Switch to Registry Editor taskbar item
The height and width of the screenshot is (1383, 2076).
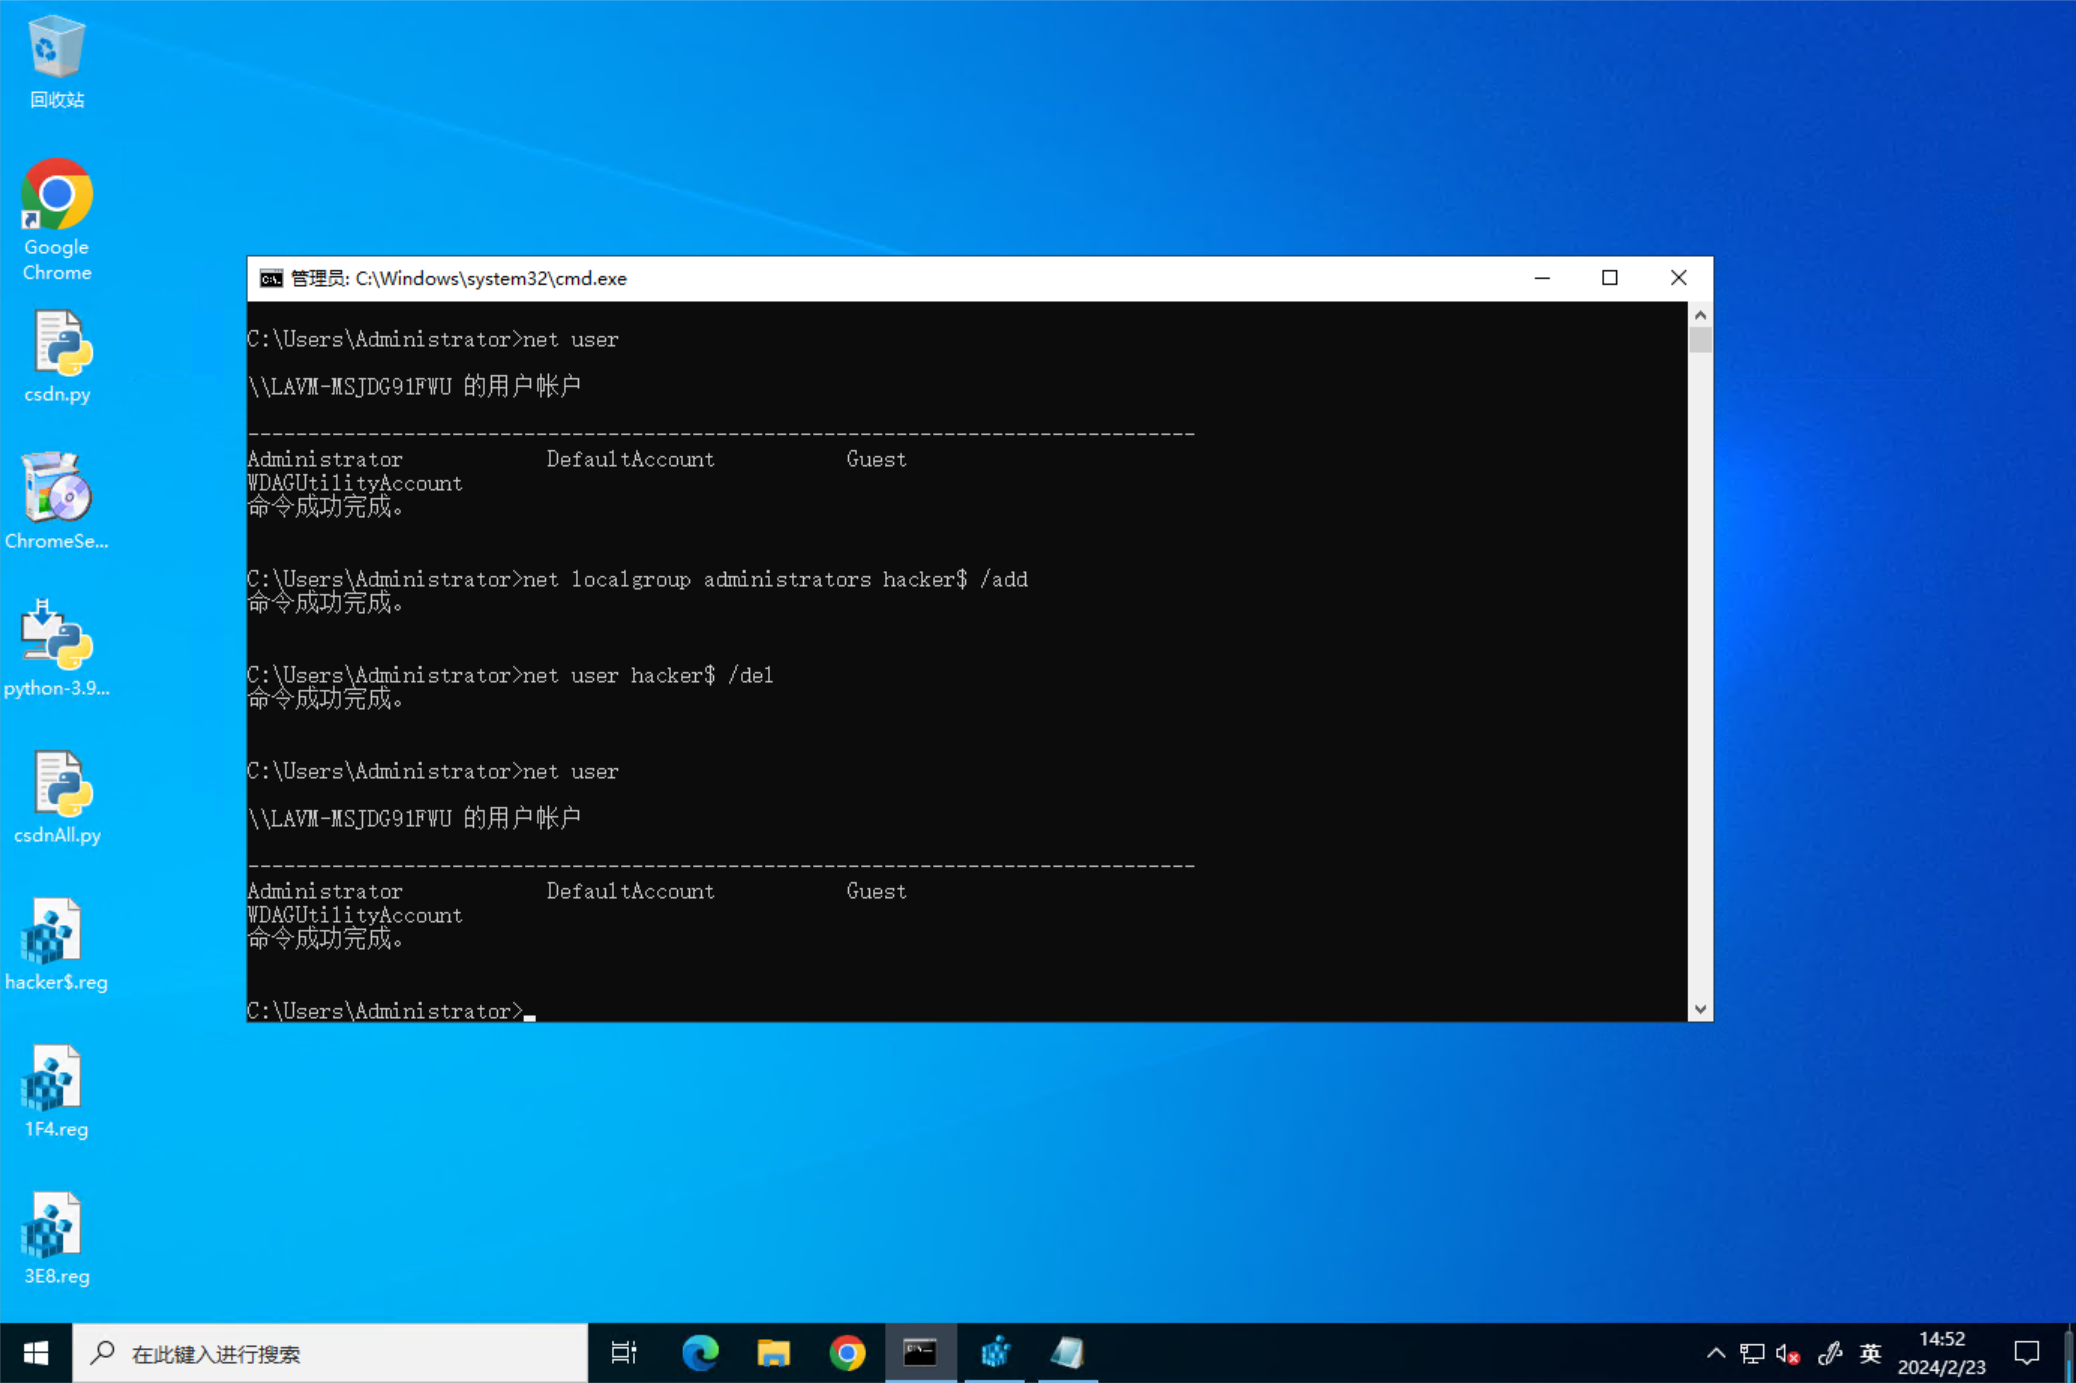pos(995,1353)
